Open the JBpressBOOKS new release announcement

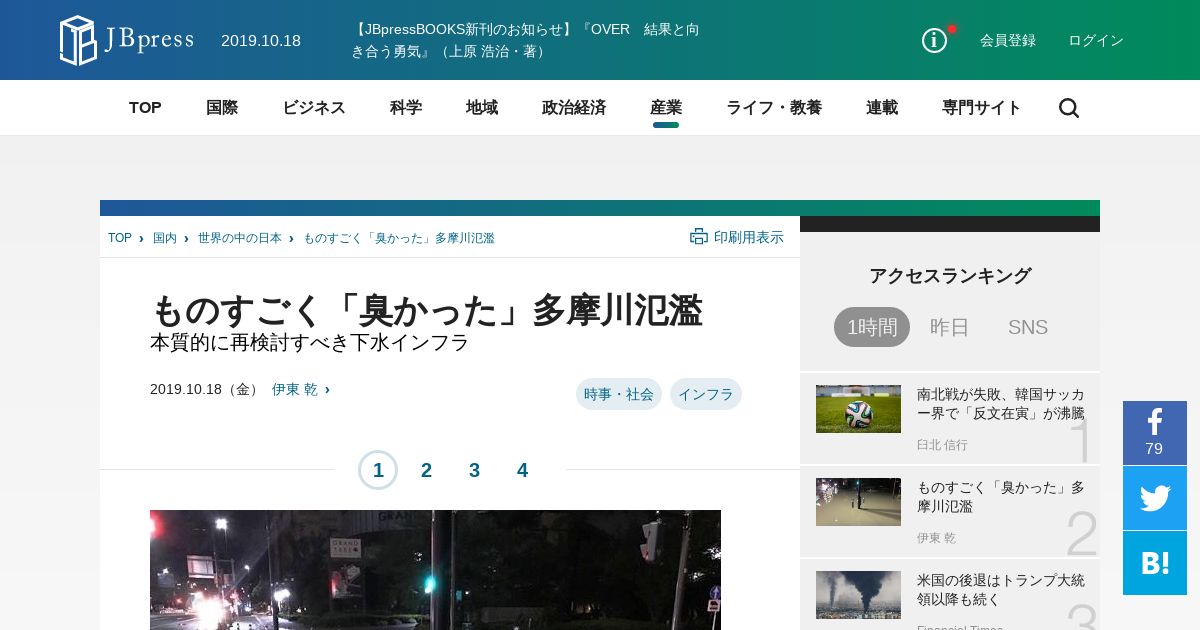click(525, 40)
